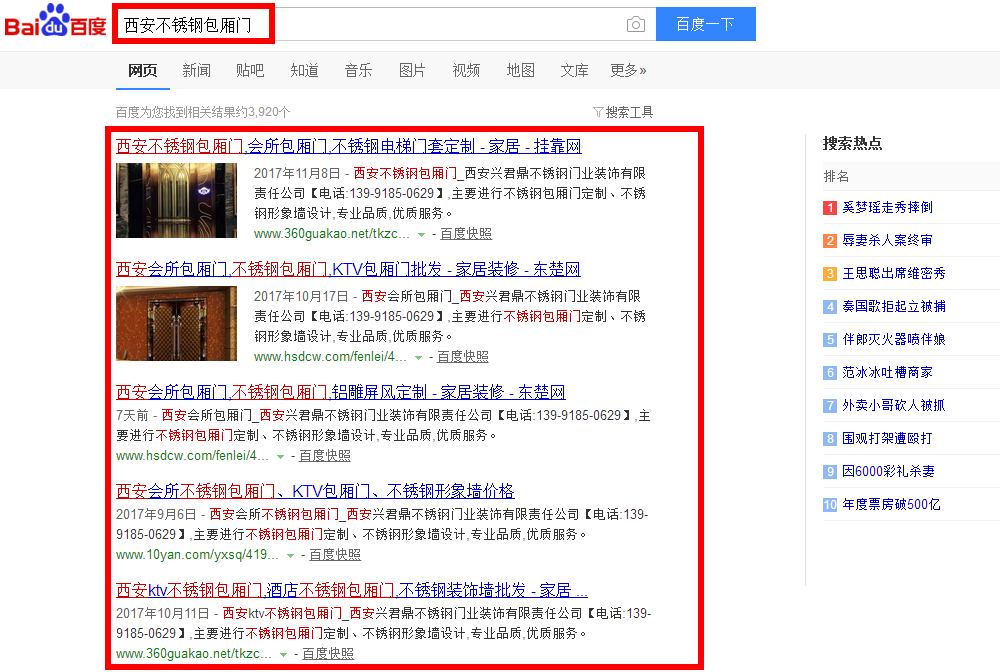1000x672 pixels.
Task: Open result 西安会所不锈钢包厢门、KTV包厢门 价格
Action: click(315, 491)
